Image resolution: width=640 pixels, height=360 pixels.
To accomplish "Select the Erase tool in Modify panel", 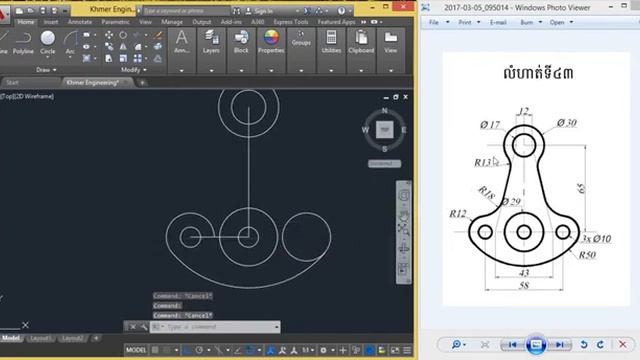I will point(158,35).
